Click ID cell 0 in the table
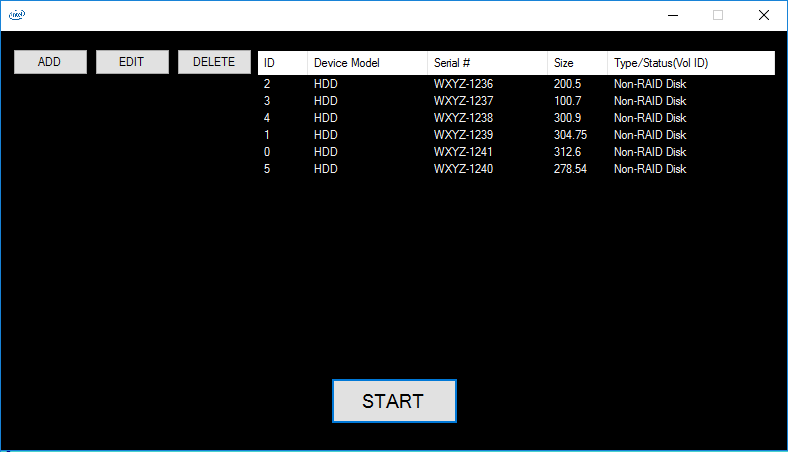The image size is (788, 452). pos(267,152)
